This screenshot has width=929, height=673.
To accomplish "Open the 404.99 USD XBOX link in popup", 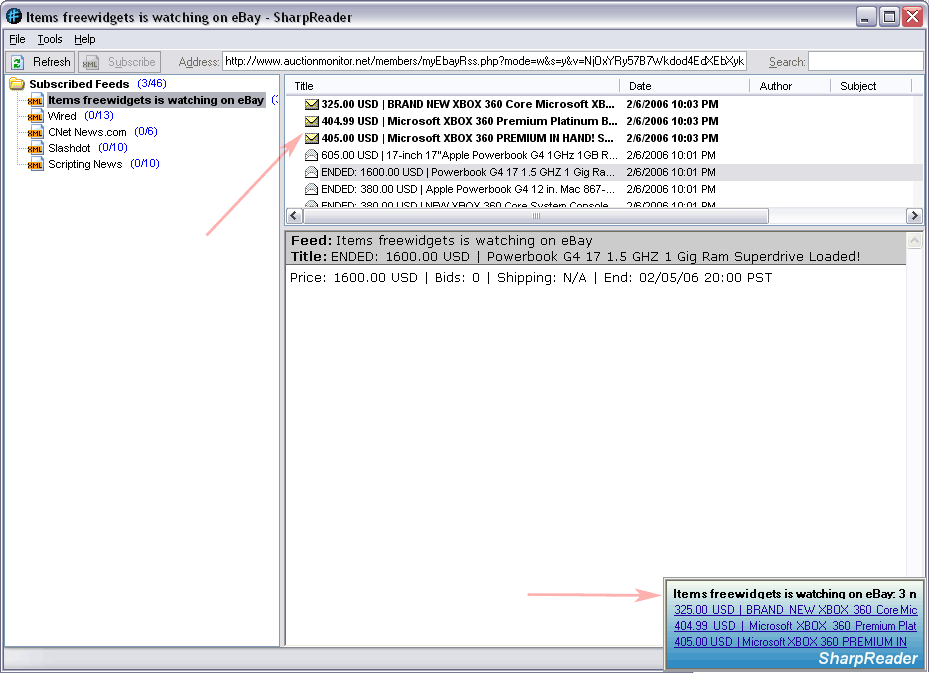I will click(795, 626).
